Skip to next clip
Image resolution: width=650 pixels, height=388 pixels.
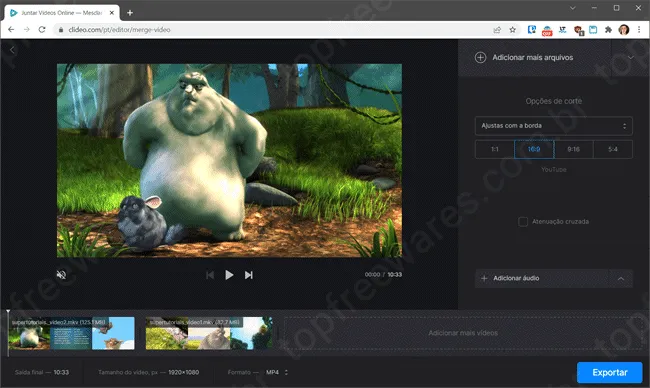click(248, 275)
